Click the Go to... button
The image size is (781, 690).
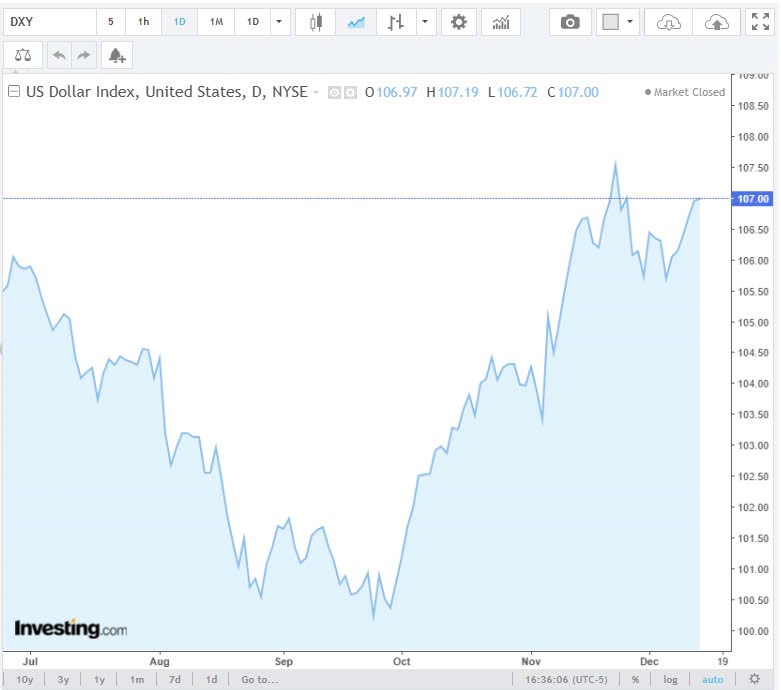259,680
